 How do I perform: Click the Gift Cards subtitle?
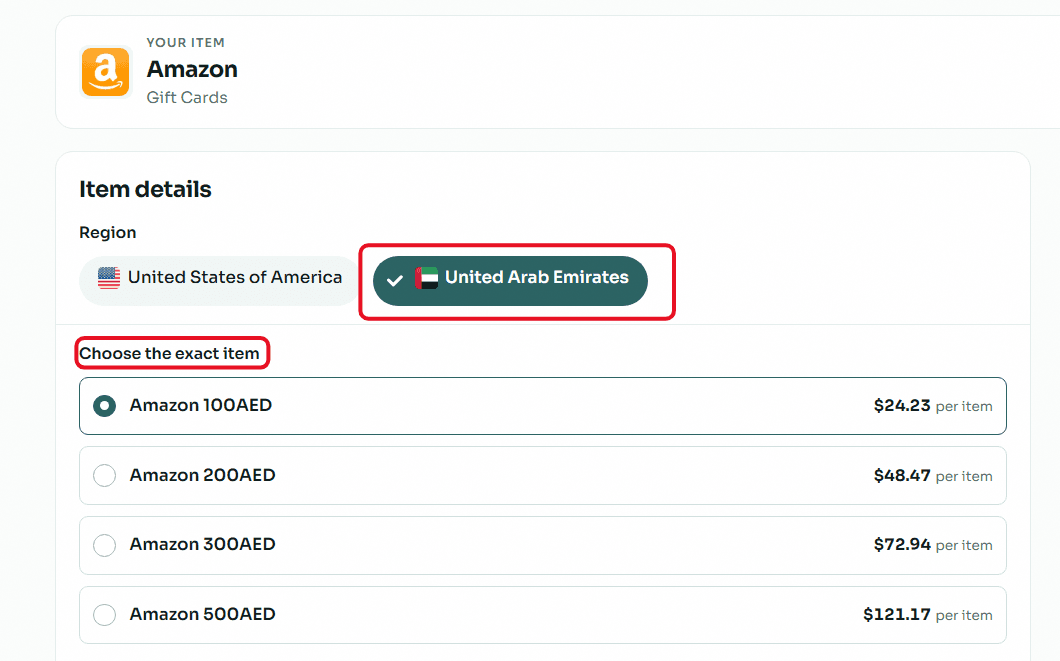point(187,97)
